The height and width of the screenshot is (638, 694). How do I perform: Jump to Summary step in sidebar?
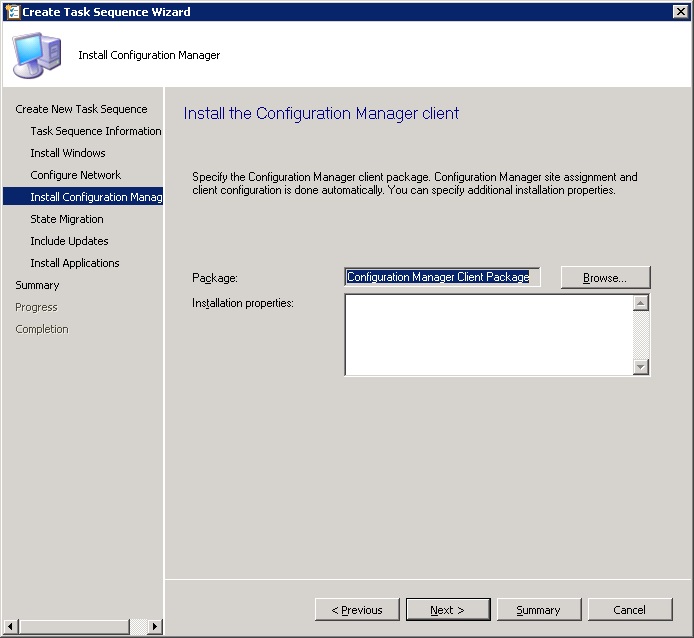pyautogui.click(x=37, y=285)
